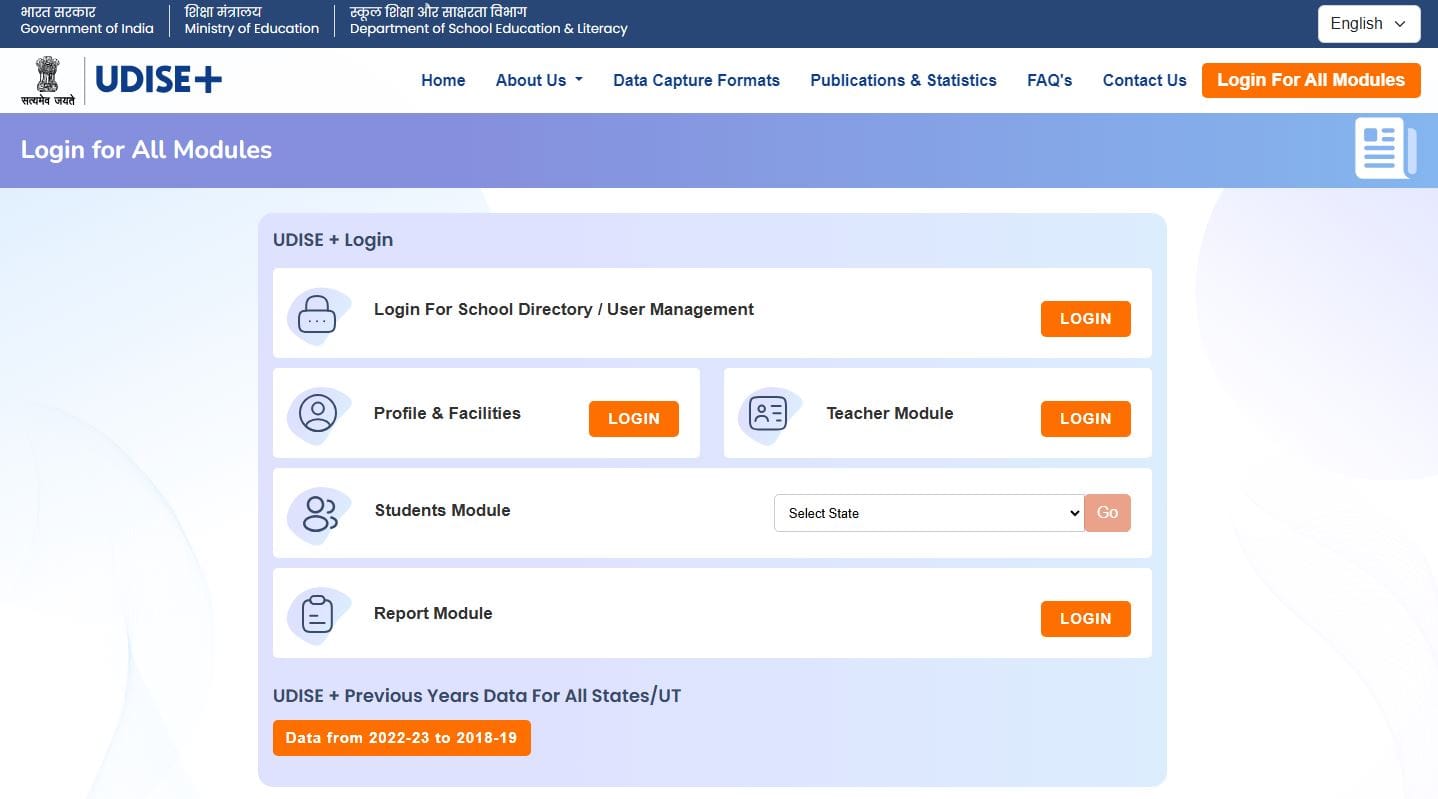Click the newspaper icon in the banner

coord(1385,148)
